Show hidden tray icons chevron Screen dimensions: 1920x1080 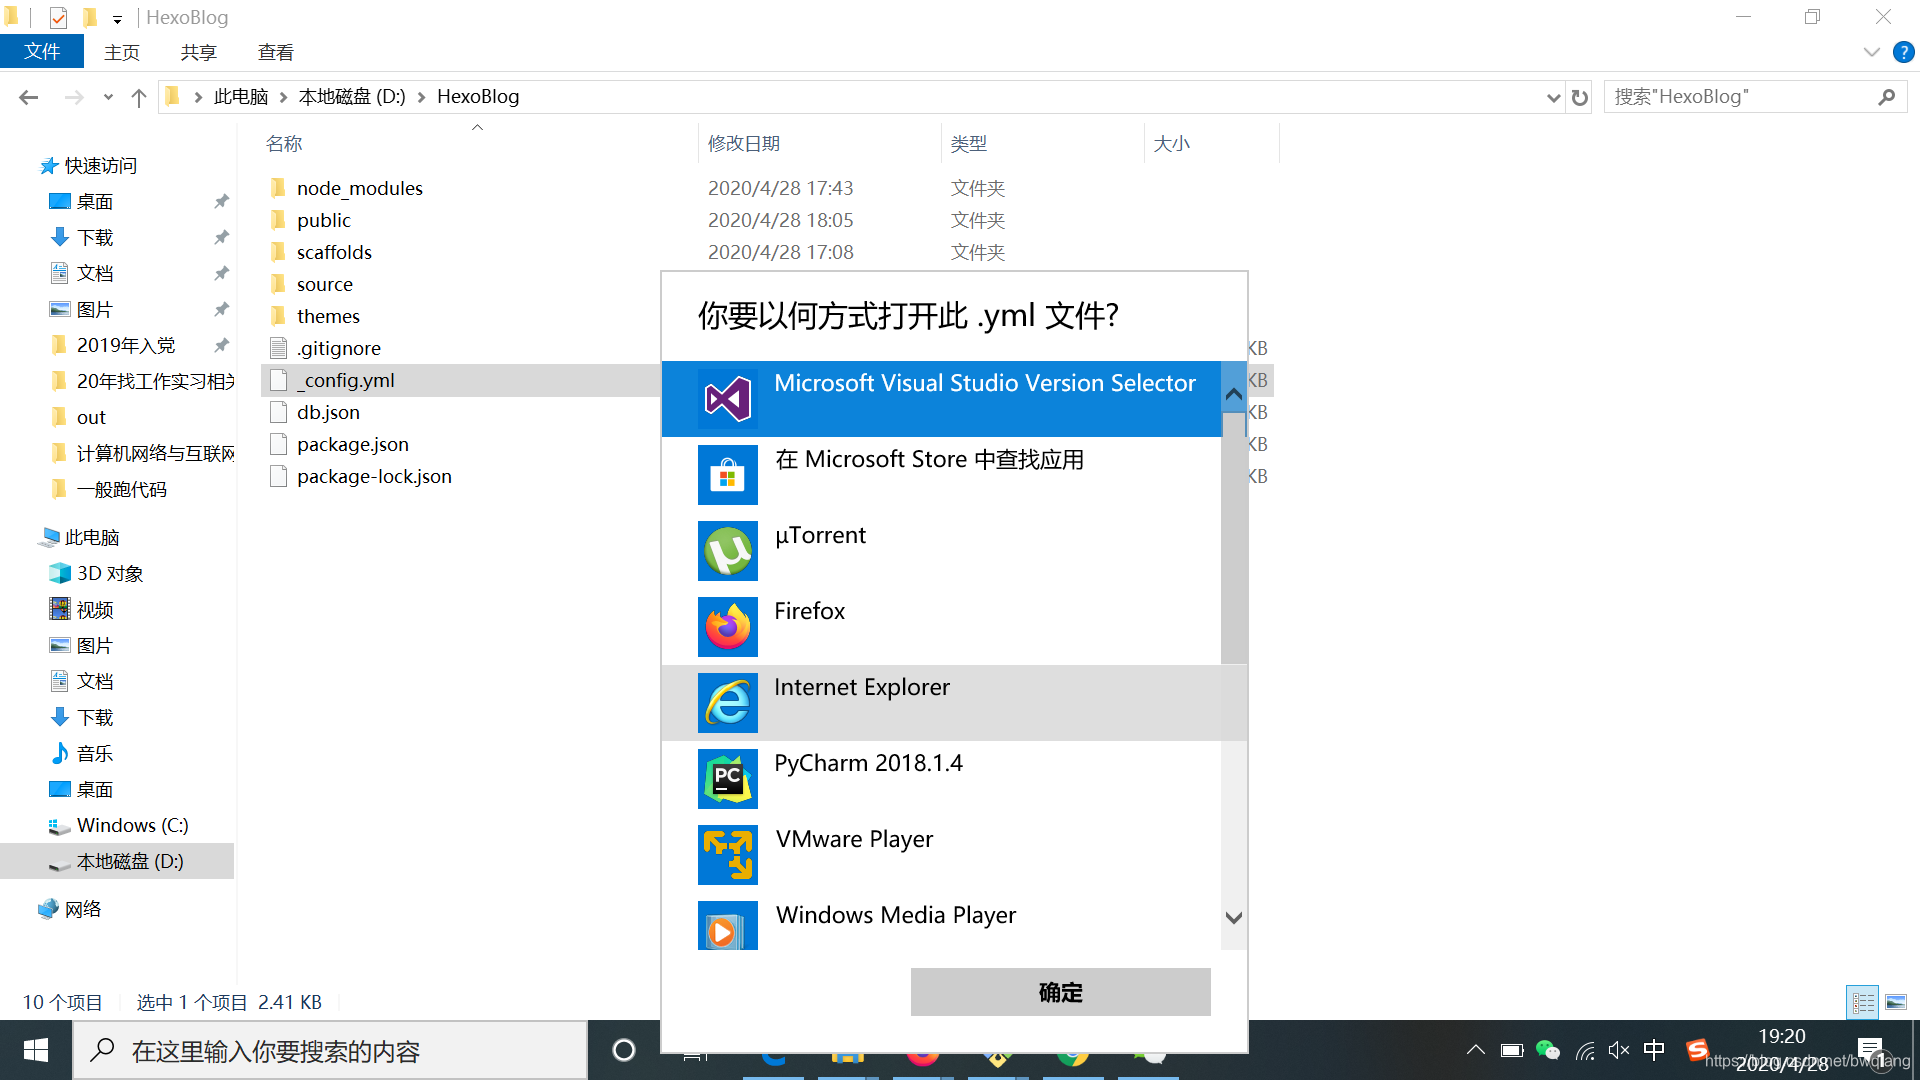coord(1475,1050)
